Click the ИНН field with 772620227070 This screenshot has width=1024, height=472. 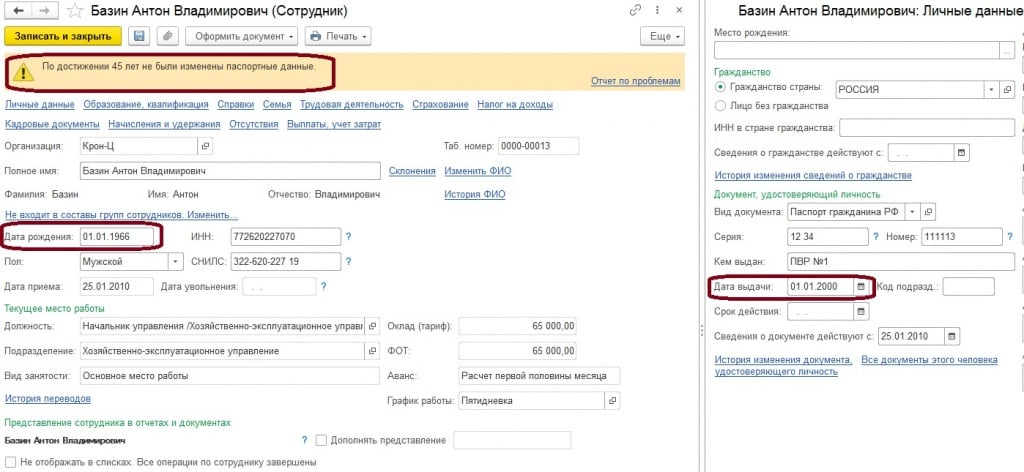(x=285, y=237)
